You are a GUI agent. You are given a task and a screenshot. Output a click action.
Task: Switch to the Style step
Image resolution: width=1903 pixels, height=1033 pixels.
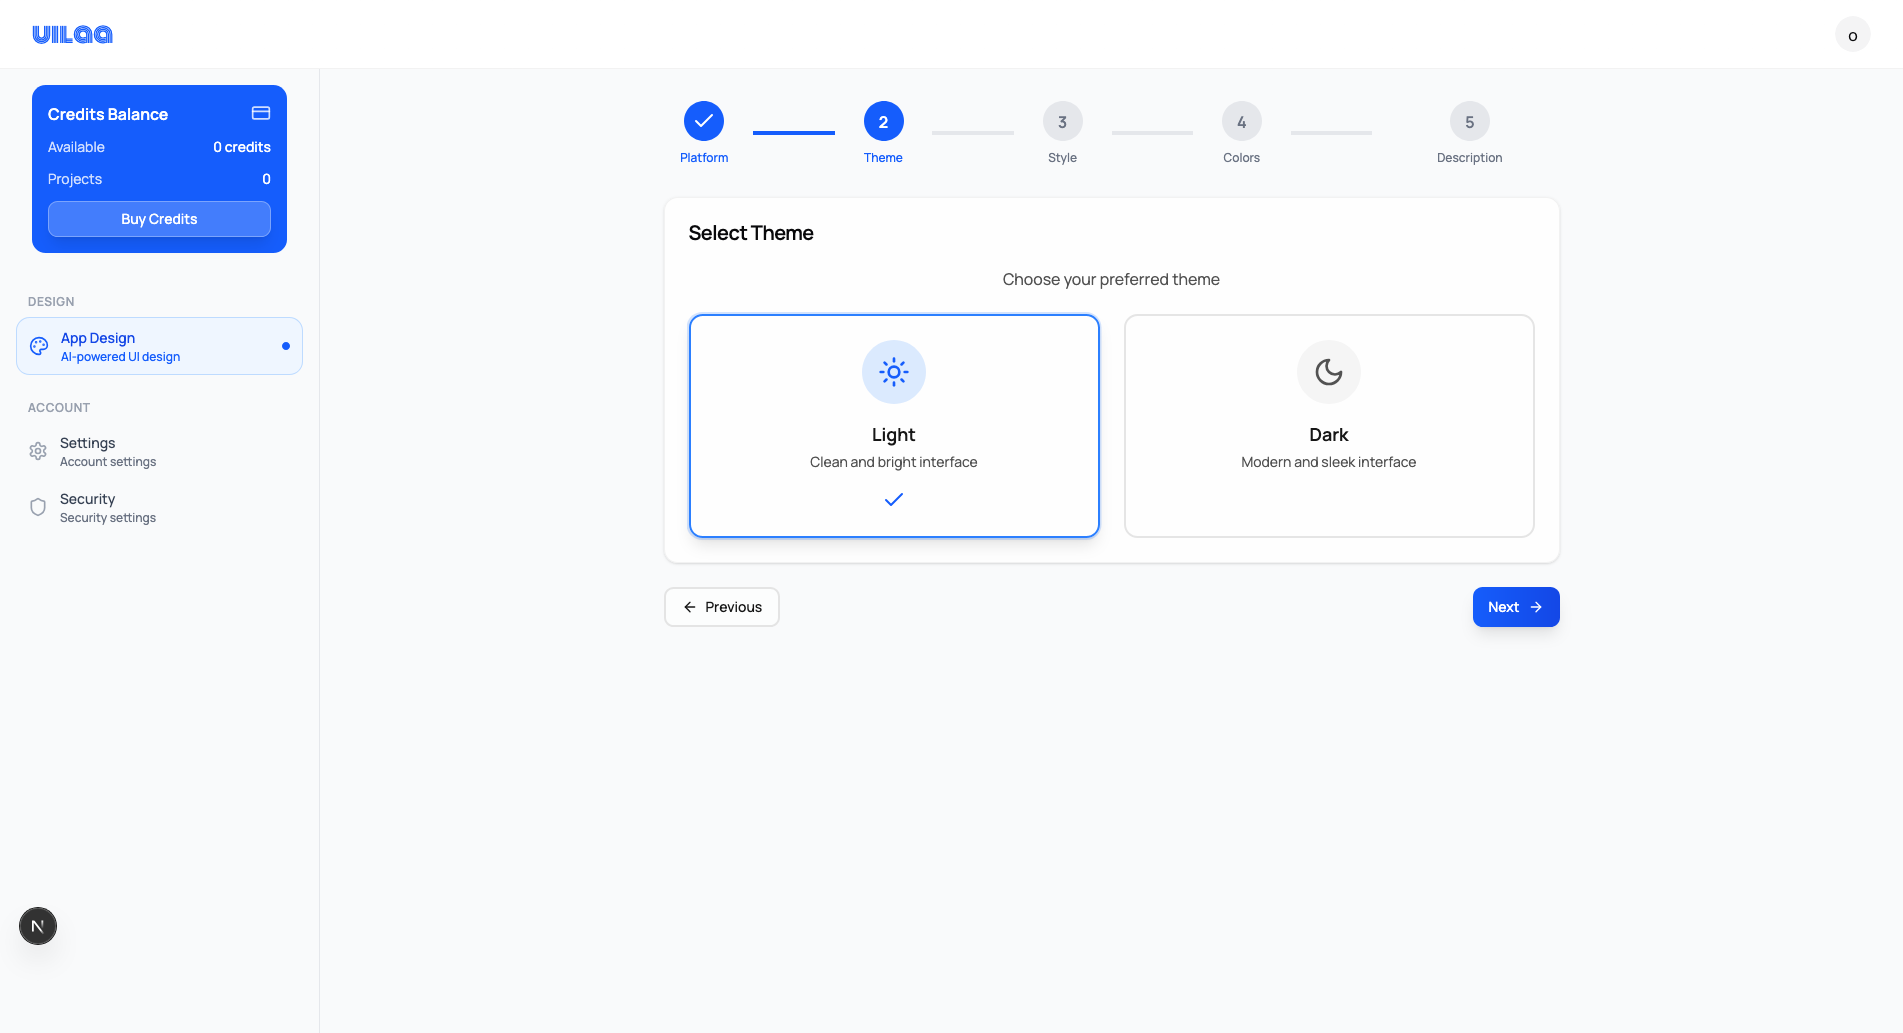point(1062,121)
